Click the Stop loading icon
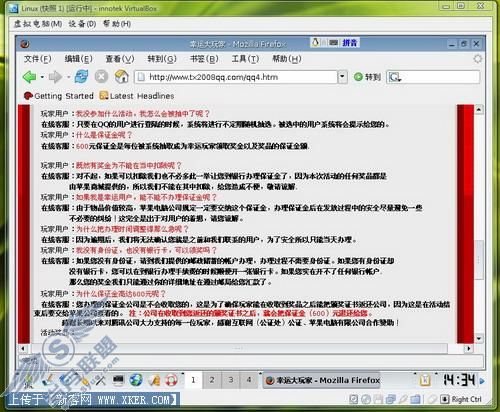The height and width of the screenshot is (412, 500). point(101,77)
